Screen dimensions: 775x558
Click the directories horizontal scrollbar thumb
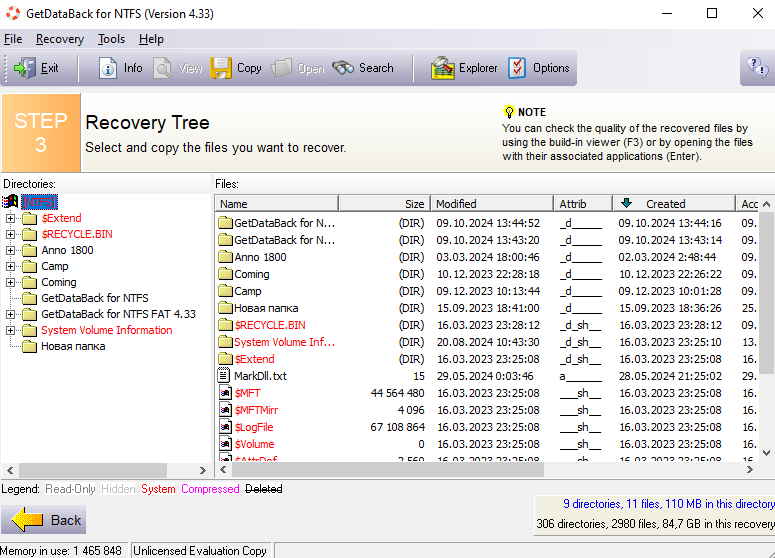pos(93,470)
